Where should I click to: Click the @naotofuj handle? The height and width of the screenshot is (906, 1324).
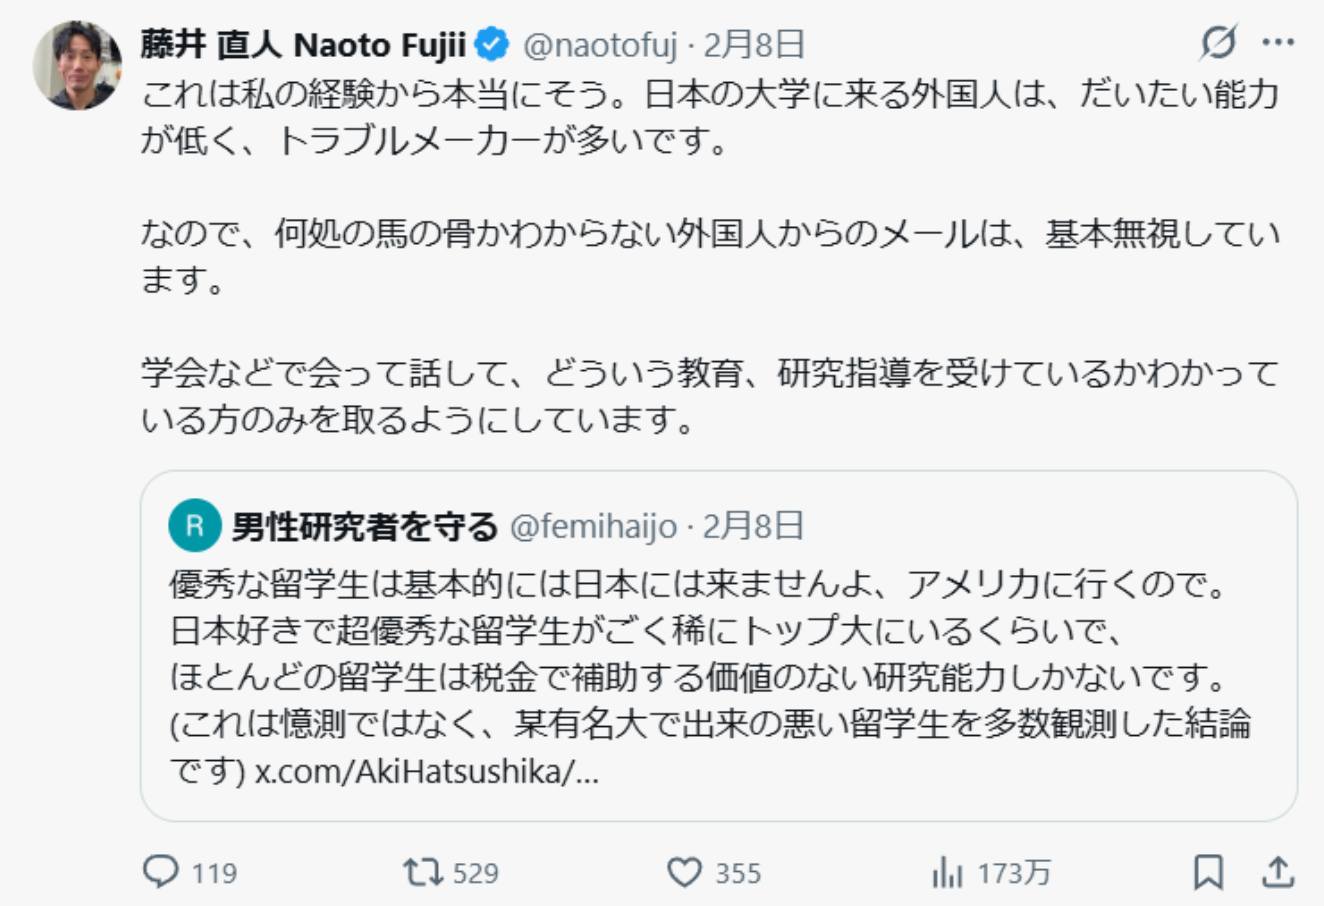600,44
